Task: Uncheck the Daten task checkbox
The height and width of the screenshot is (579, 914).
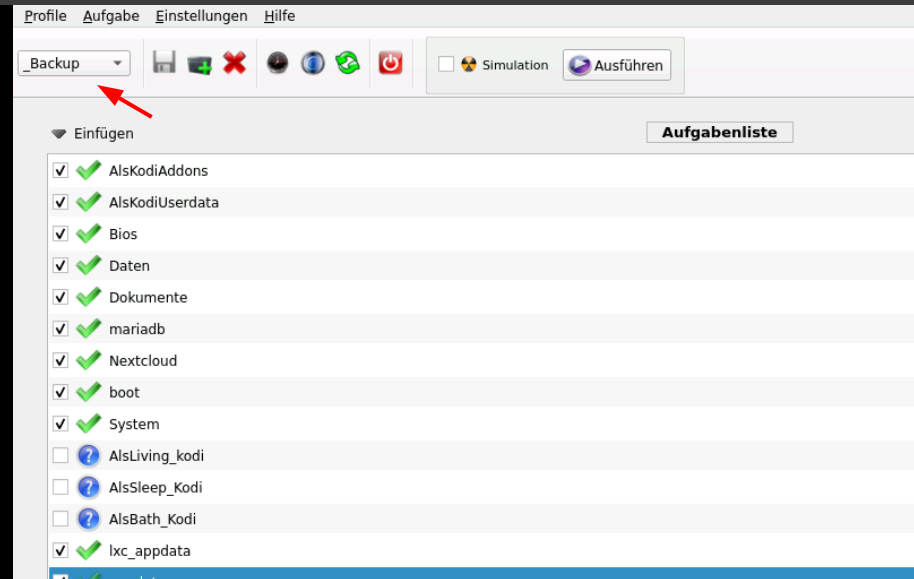Action: [x=61, y=265]
